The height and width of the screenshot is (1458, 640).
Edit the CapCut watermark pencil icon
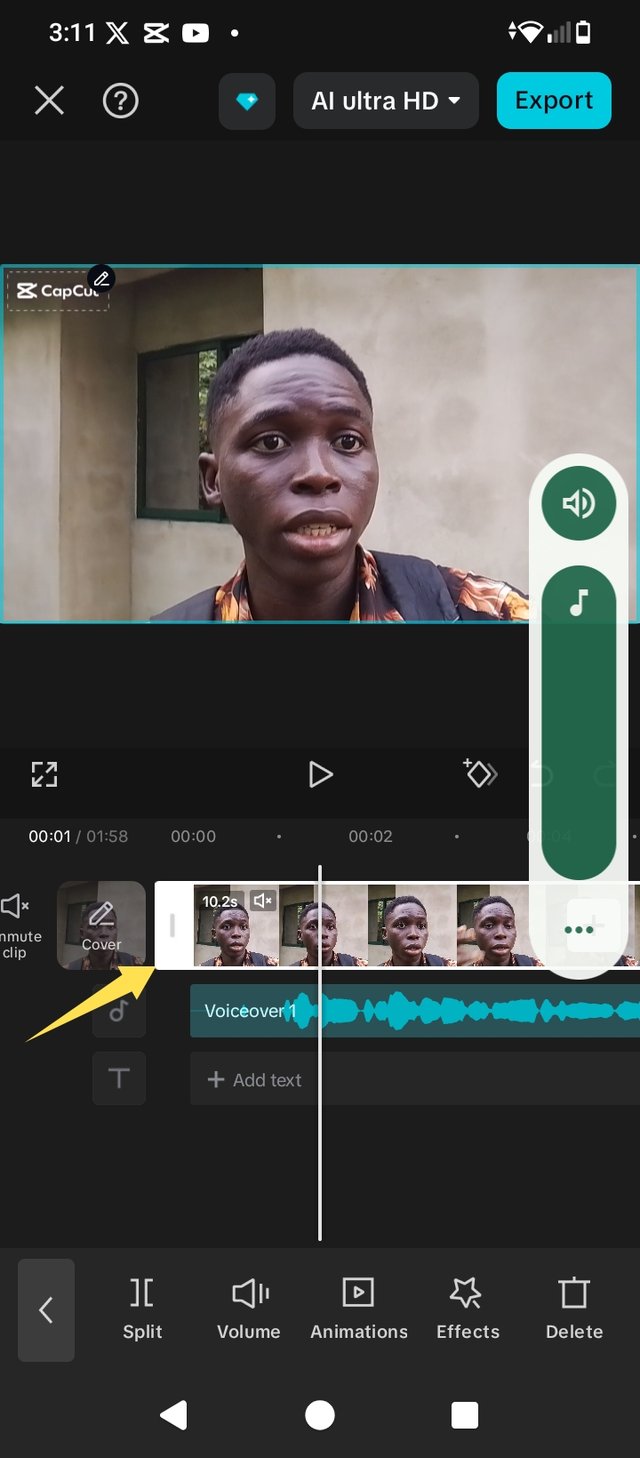(x=101, y=278)
